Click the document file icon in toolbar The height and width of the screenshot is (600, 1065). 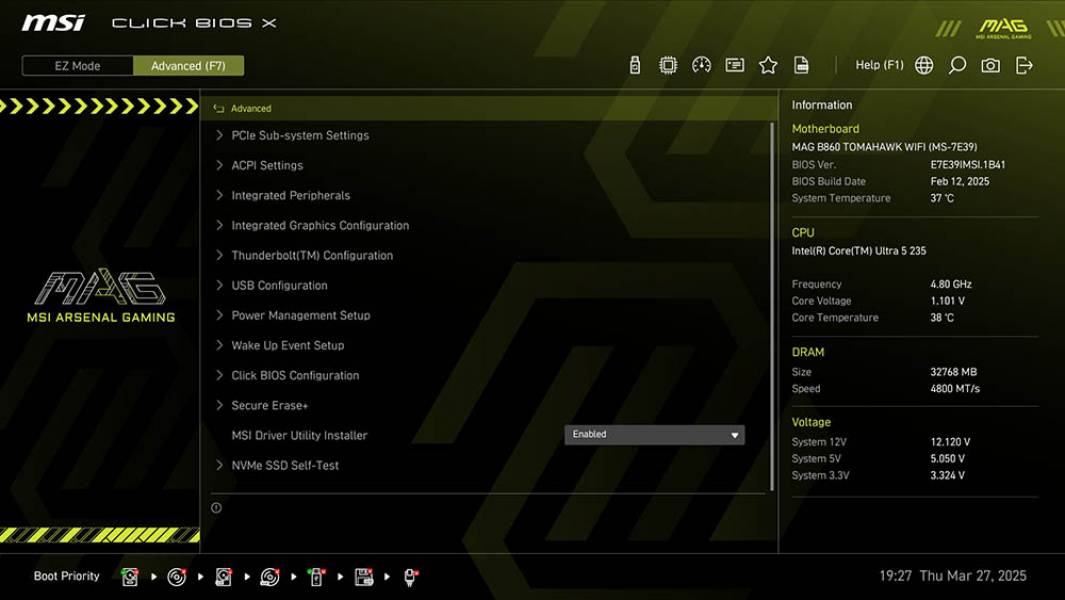[801, 65]
